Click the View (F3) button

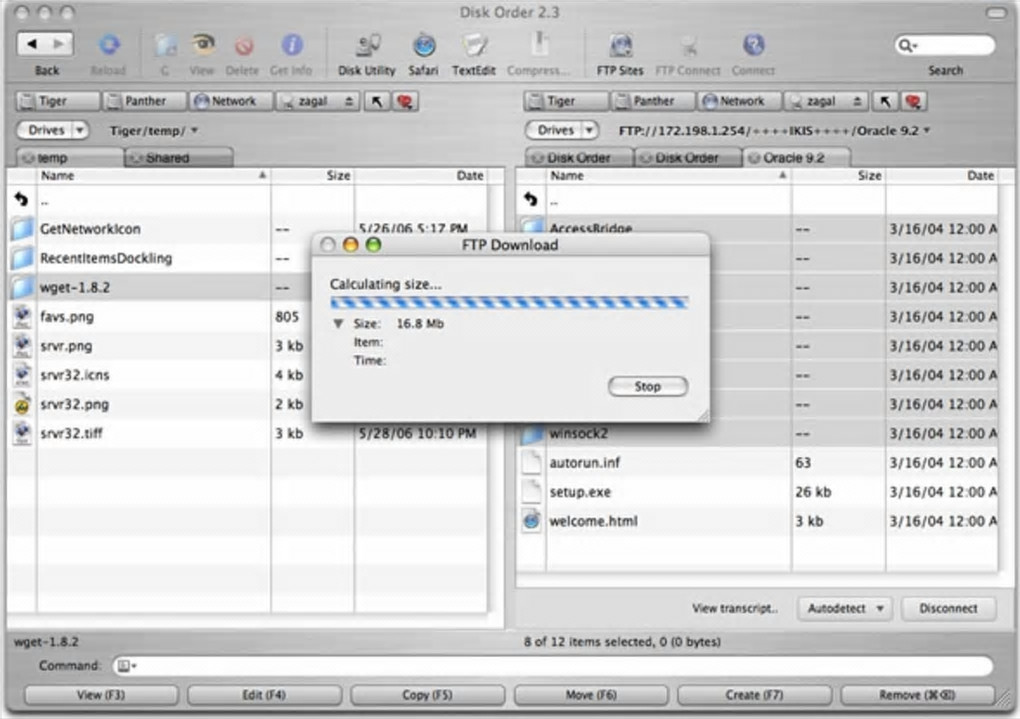point(101,695)
